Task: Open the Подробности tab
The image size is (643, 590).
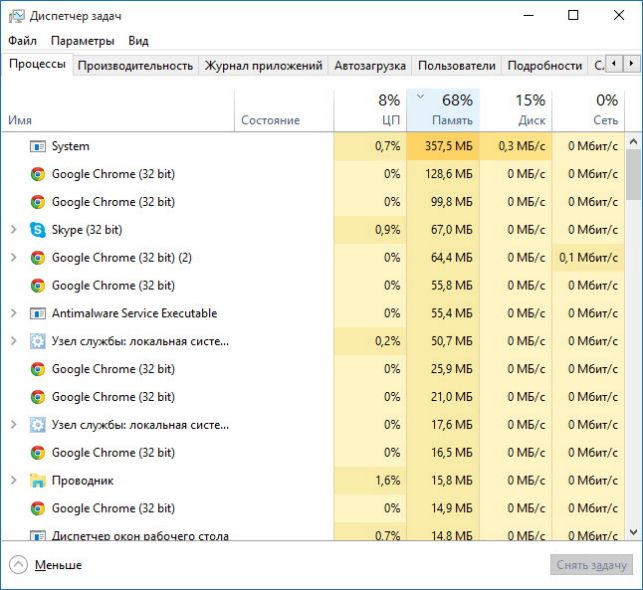Action: pyautogui.click(x=545, y=66)
